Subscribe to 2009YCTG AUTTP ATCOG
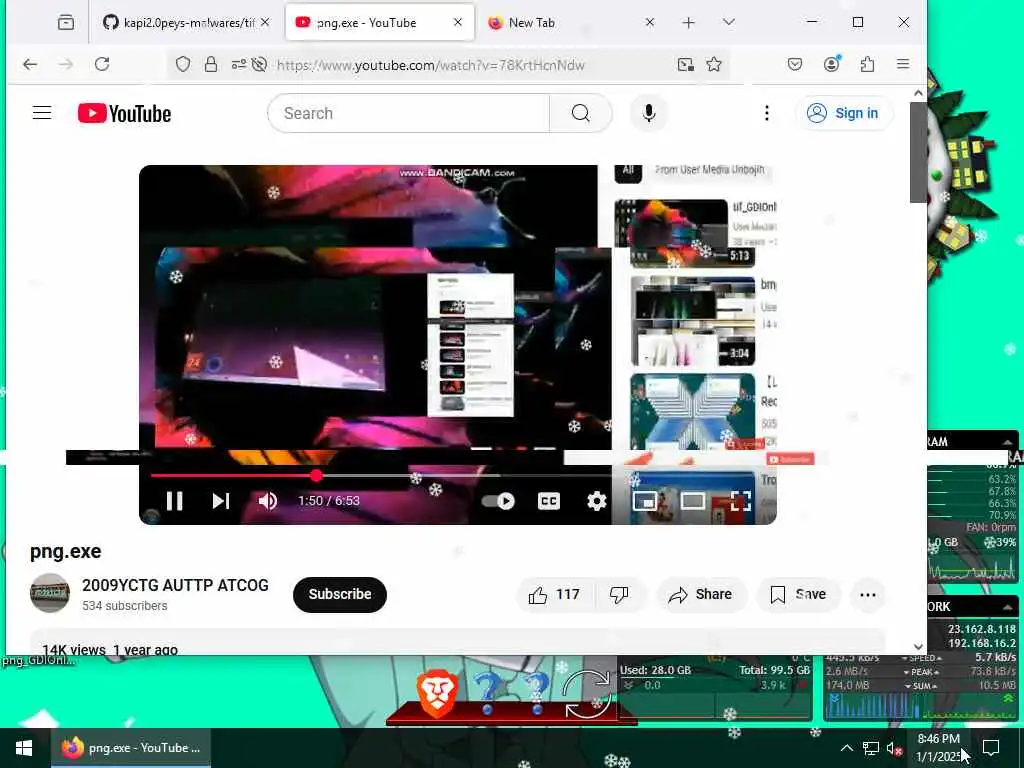Image resolution: width=1024 pixels, height=768 pixels. coord(340,594)
